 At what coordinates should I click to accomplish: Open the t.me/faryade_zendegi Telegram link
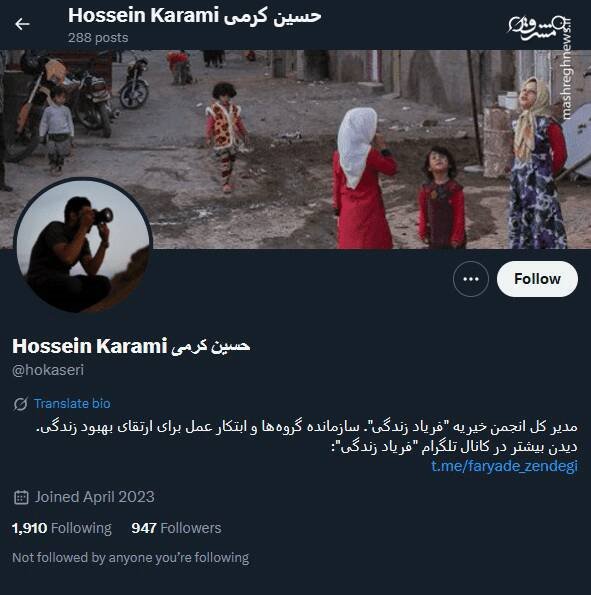[x=504, y=466]
